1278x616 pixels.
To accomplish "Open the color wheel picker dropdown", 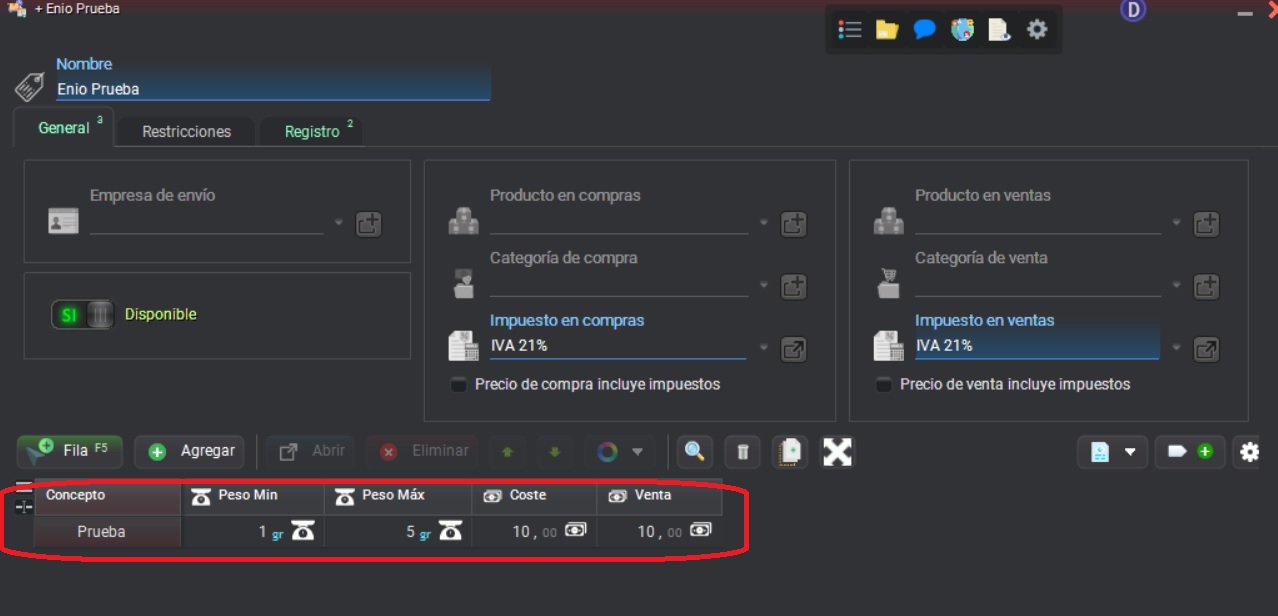I will pyautogui.click(x=620, y=452).
